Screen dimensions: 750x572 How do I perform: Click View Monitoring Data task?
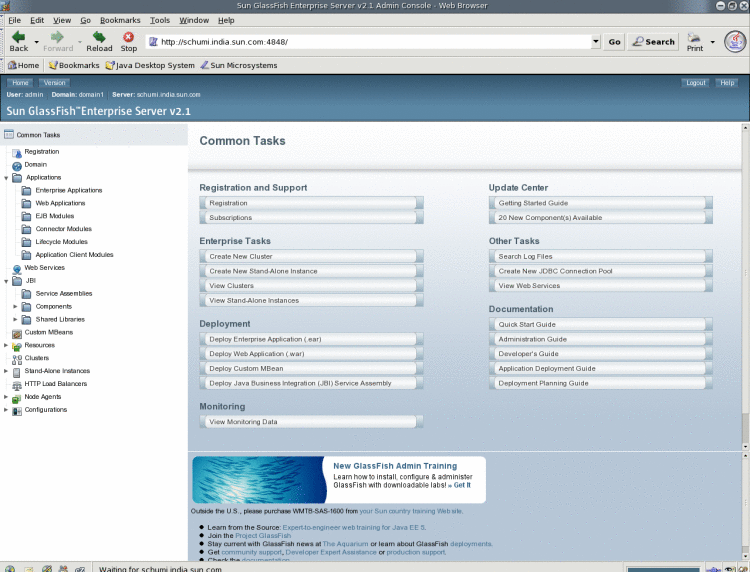tap(311, 422)
